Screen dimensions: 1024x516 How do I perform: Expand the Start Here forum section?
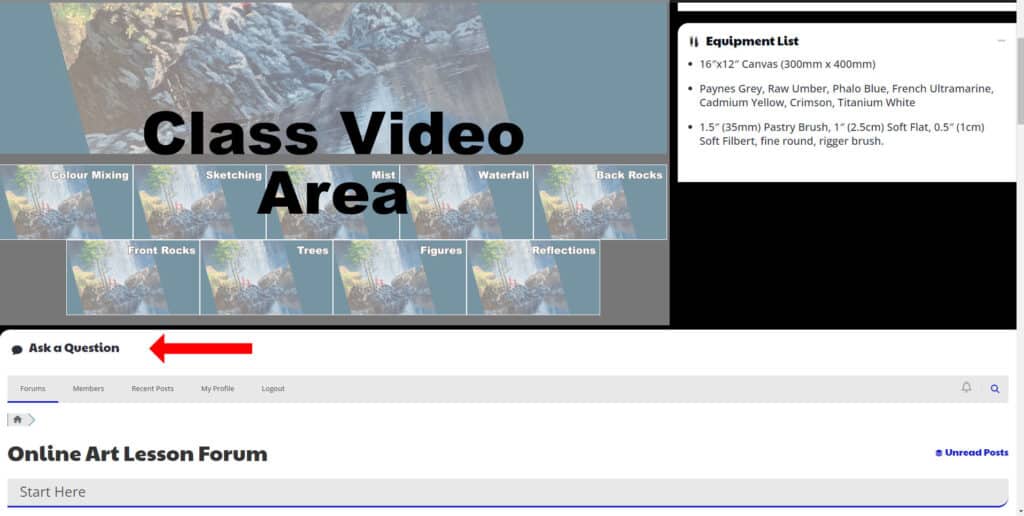tap(506, 492)
